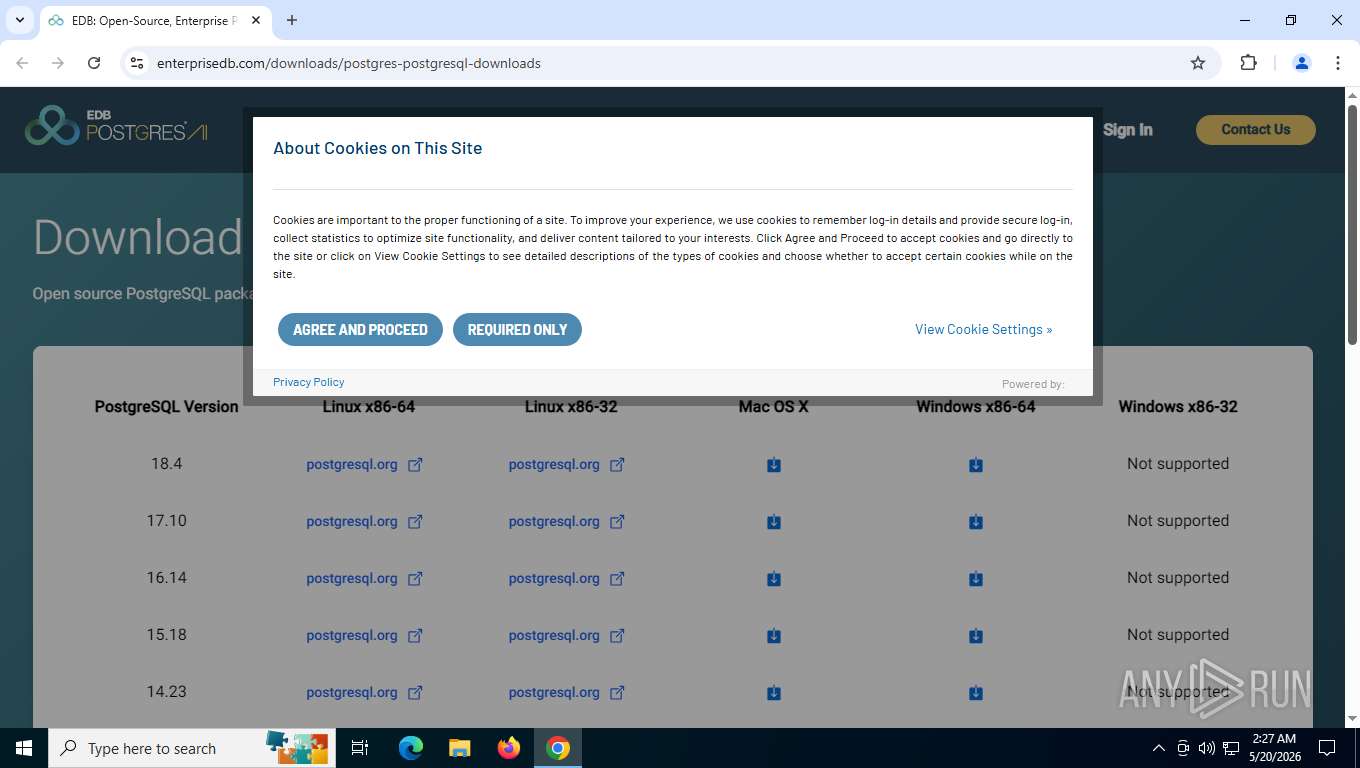
Task: Click external link icon for 14.23 Linux x86-64
Action: [415, 693]
